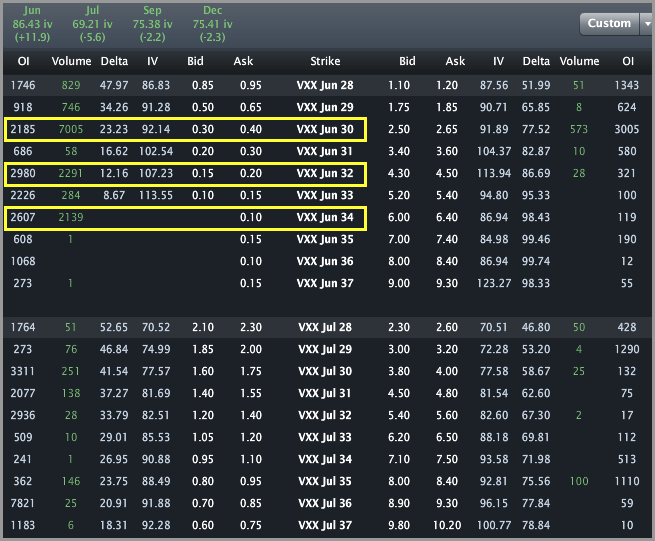Click put IV 123.27 on Jun 37
This screenshot has height=541, width=655.
[x=494, y=283]
